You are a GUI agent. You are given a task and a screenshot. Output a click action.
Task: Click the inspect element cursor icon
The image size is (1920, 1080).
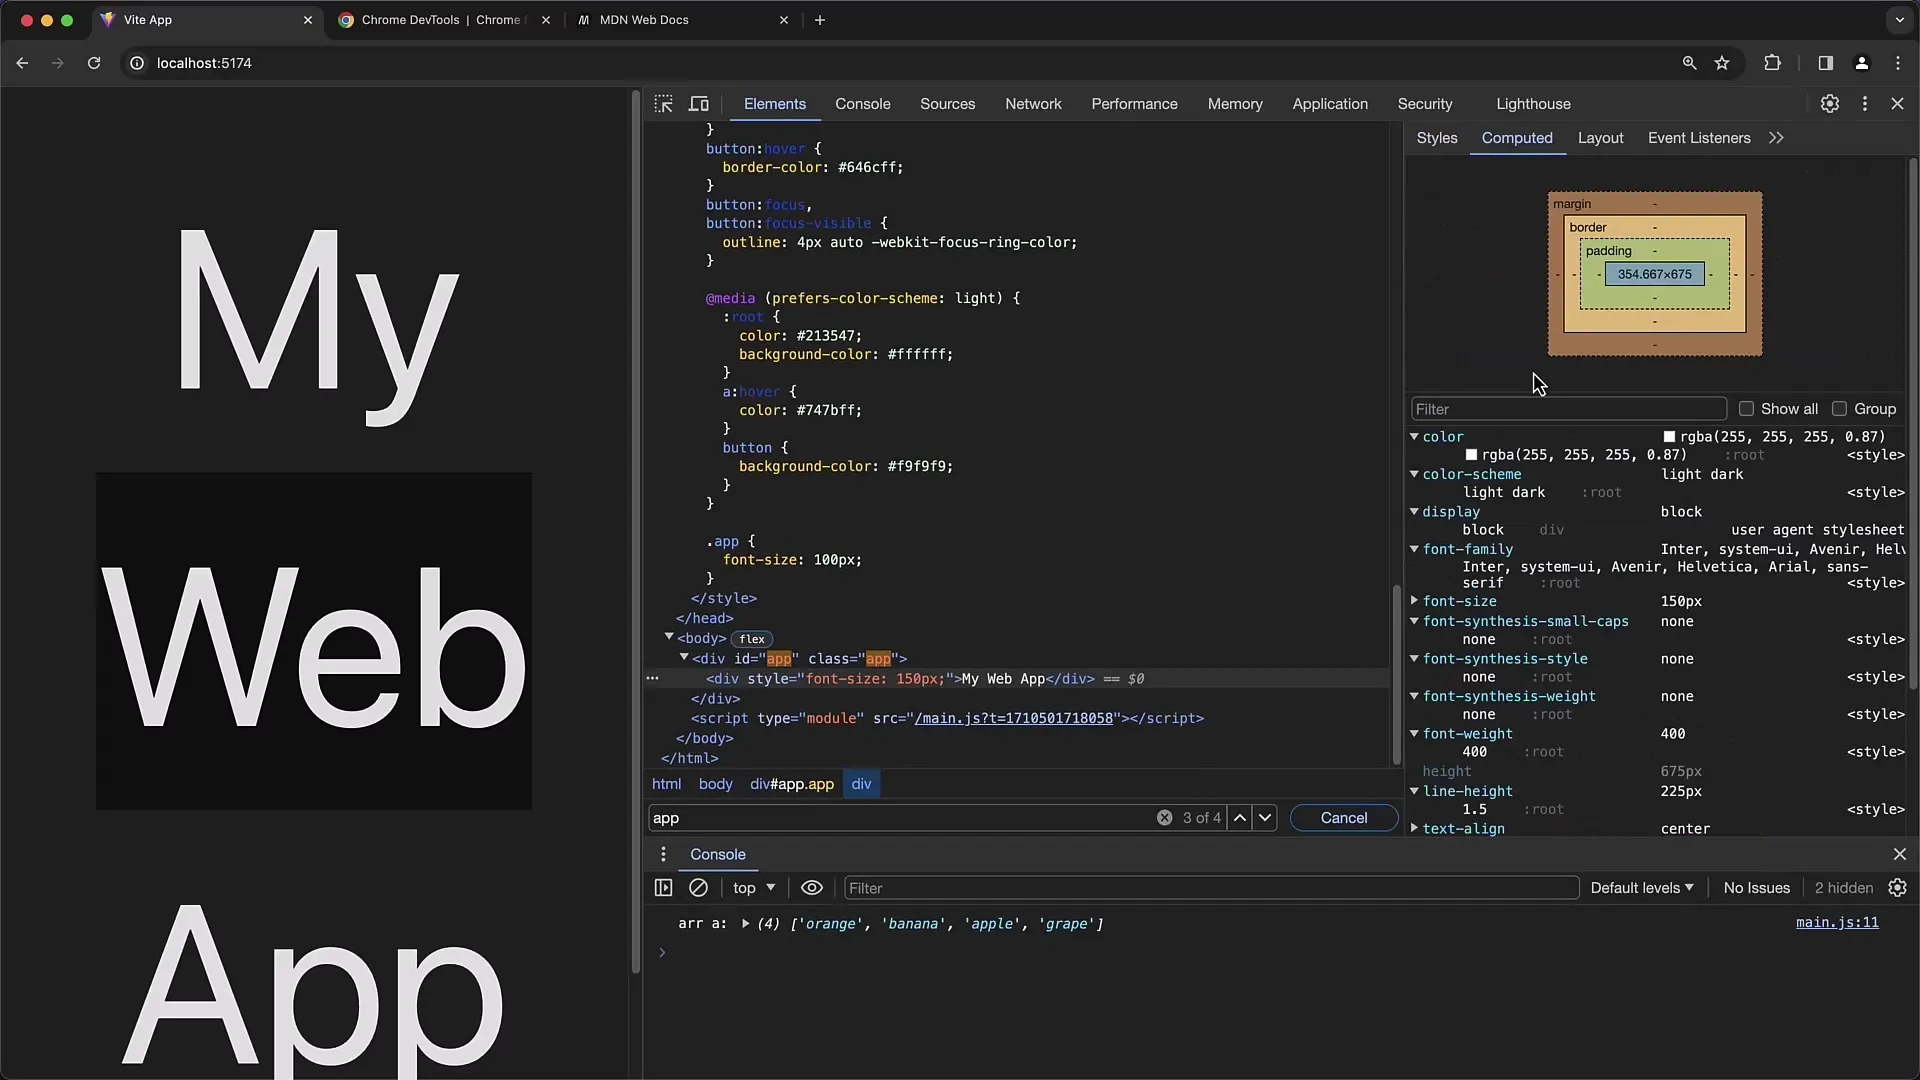pyautogui.click(x=663, y=103)
